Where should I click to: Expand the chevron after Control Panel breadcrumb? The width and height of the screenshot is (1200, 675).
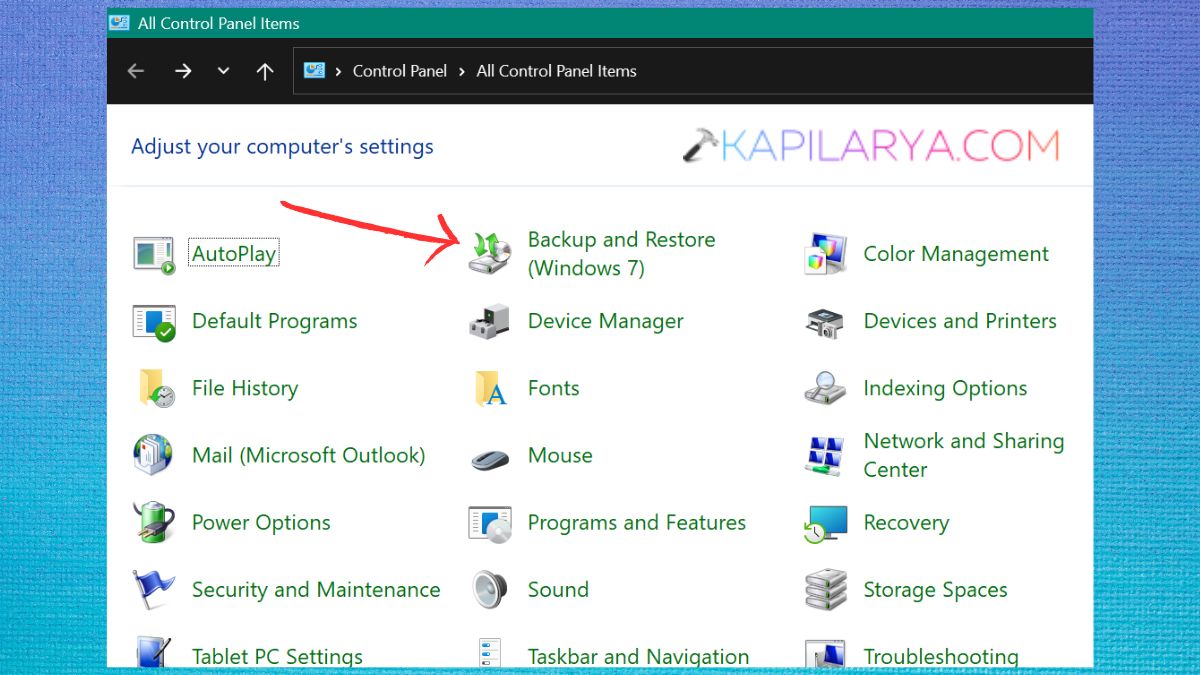(463, 71)
